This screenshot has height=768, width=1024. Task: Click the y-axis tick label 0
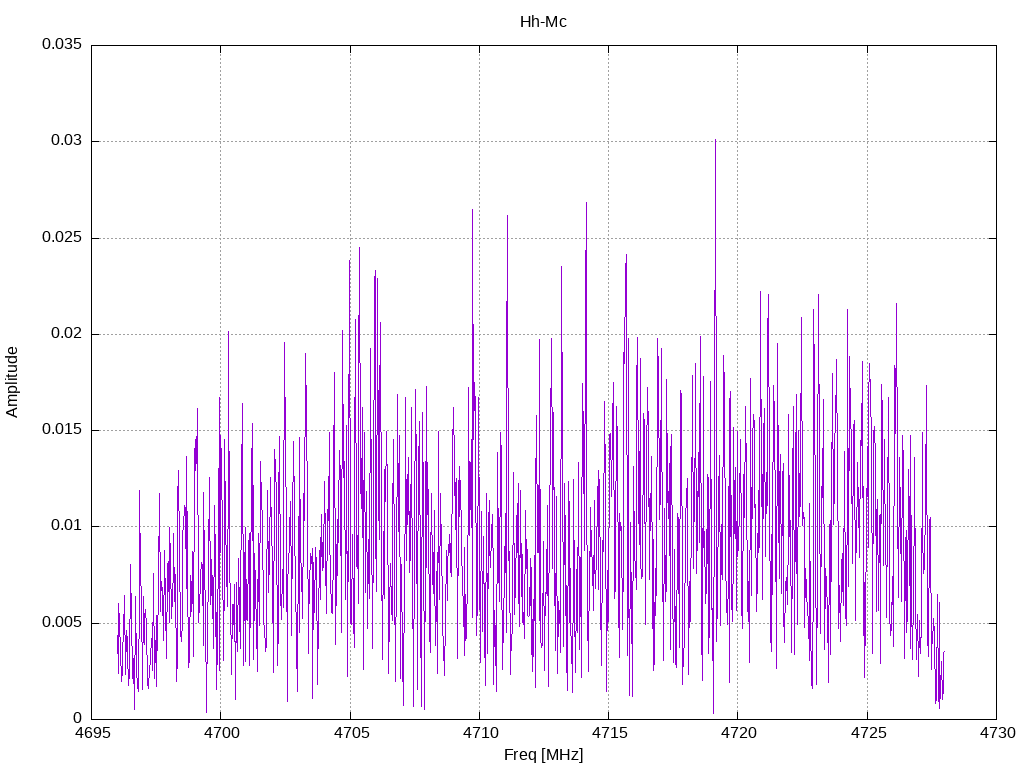click(78, 718)
